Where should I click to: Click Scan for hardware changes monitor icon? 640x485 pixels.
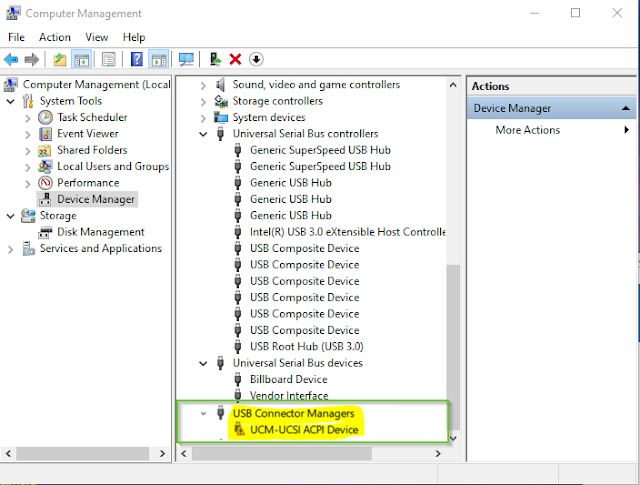click(187, 60)
